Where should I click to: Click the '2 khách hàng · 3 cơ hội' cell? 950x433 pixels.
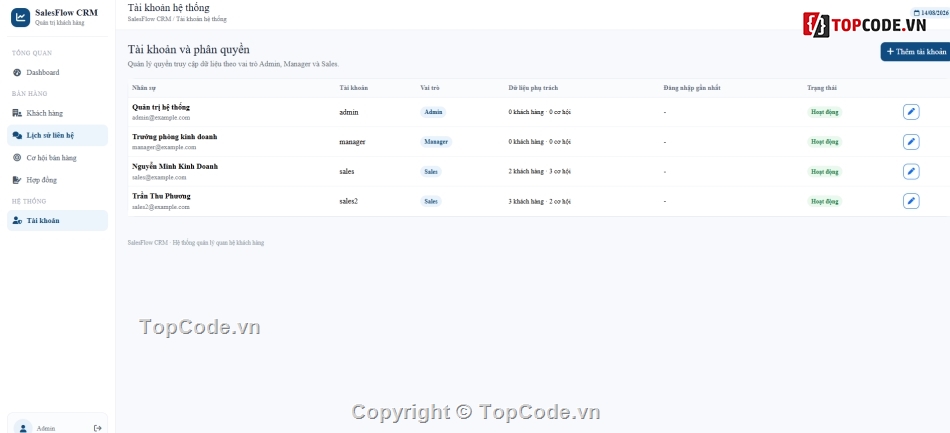click(539, 171)
